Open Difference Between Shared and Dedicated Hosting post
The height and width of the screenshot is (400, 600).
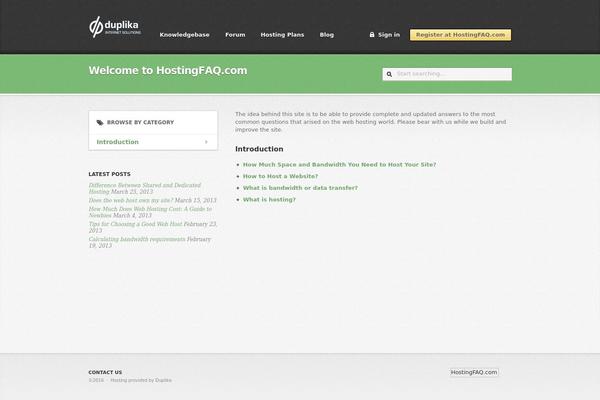coord(145,188)
